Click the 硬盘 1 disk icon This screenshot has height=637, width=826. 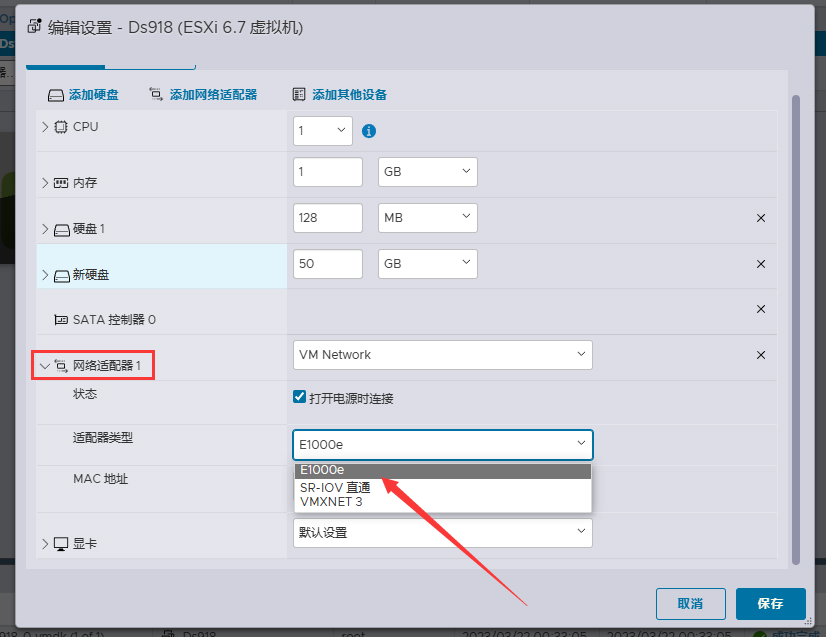click(x=62, y=230)
